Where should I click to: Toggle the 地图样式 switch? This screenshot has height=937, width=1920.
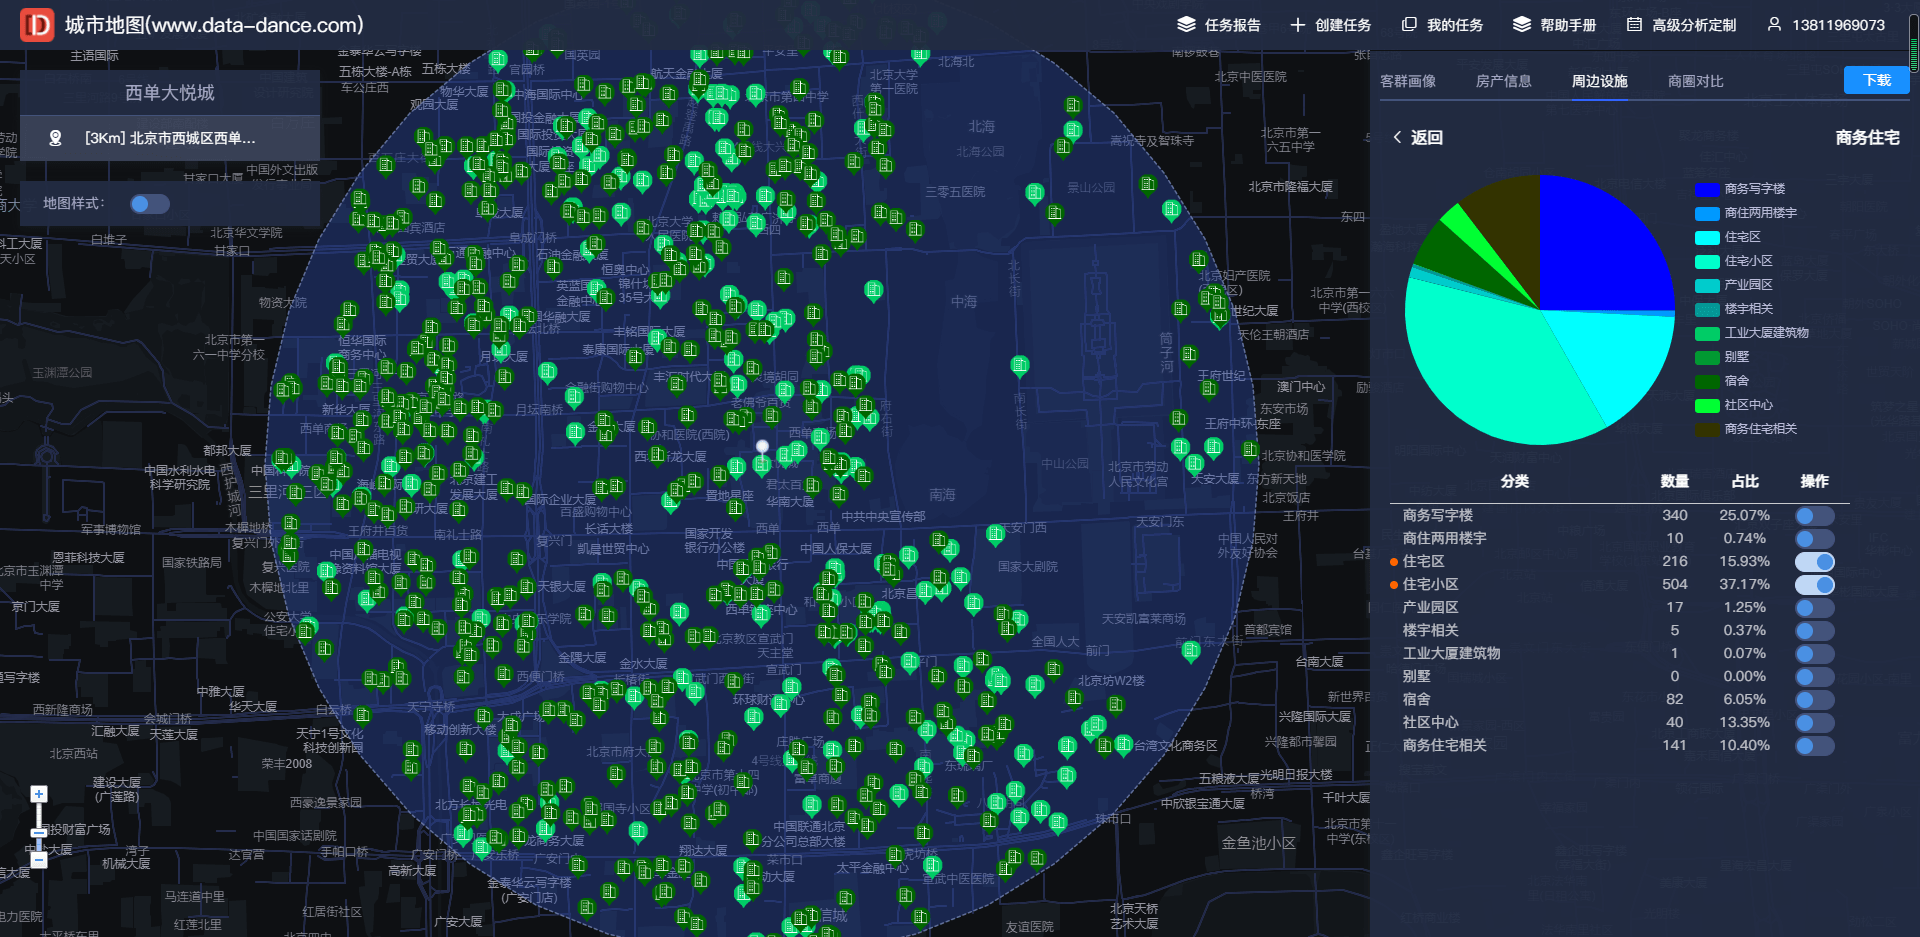(150, 204)
